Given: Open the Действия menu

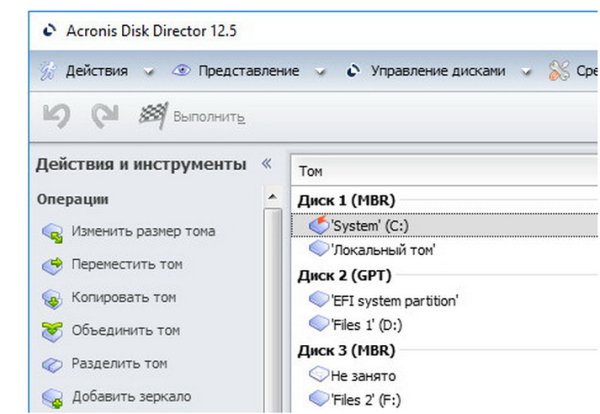Looking at the screenshot, I should pos(97,71).
